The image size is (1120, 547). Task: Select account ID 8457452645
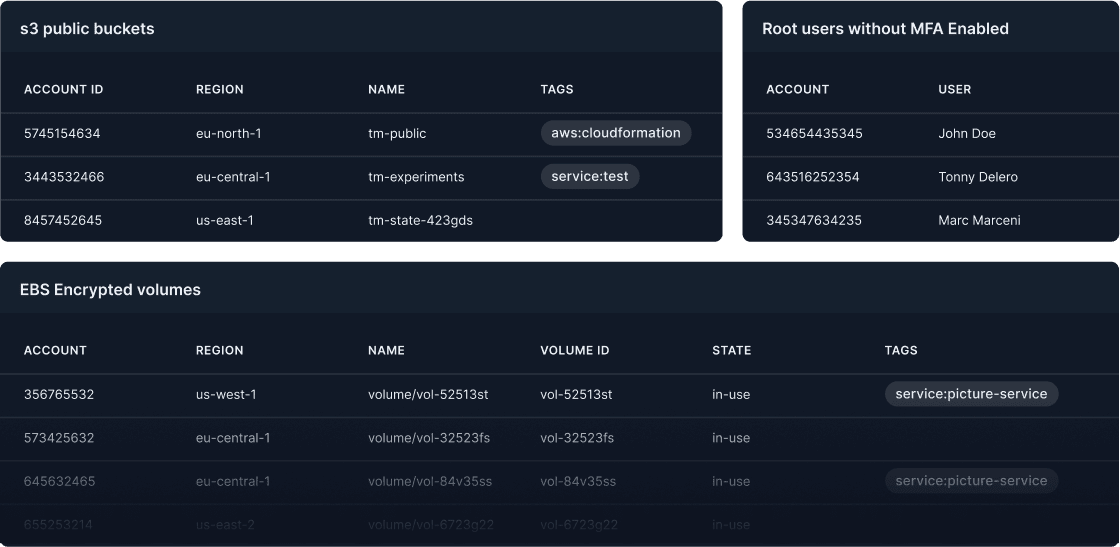pos(63,221)
